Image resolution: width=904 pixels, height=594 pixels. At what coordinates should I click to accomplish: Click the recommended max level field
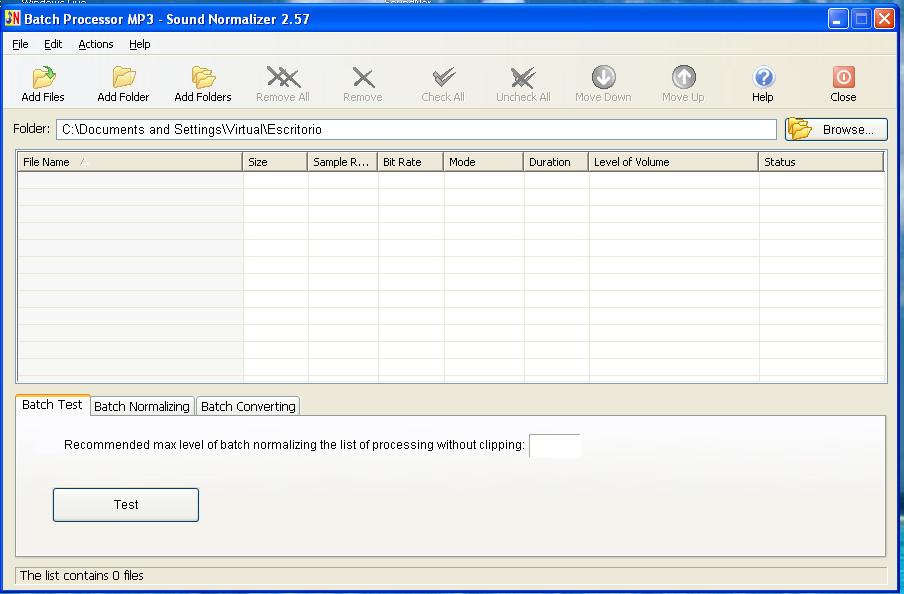point(555,445)
